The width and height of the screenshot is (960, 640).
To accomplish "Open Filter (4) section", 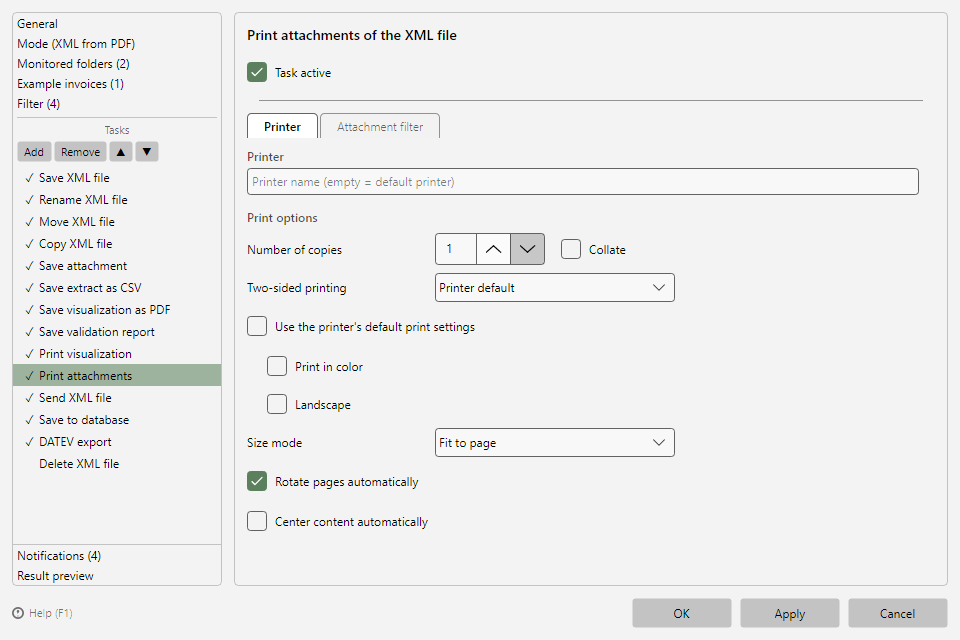I will [39, 104].
